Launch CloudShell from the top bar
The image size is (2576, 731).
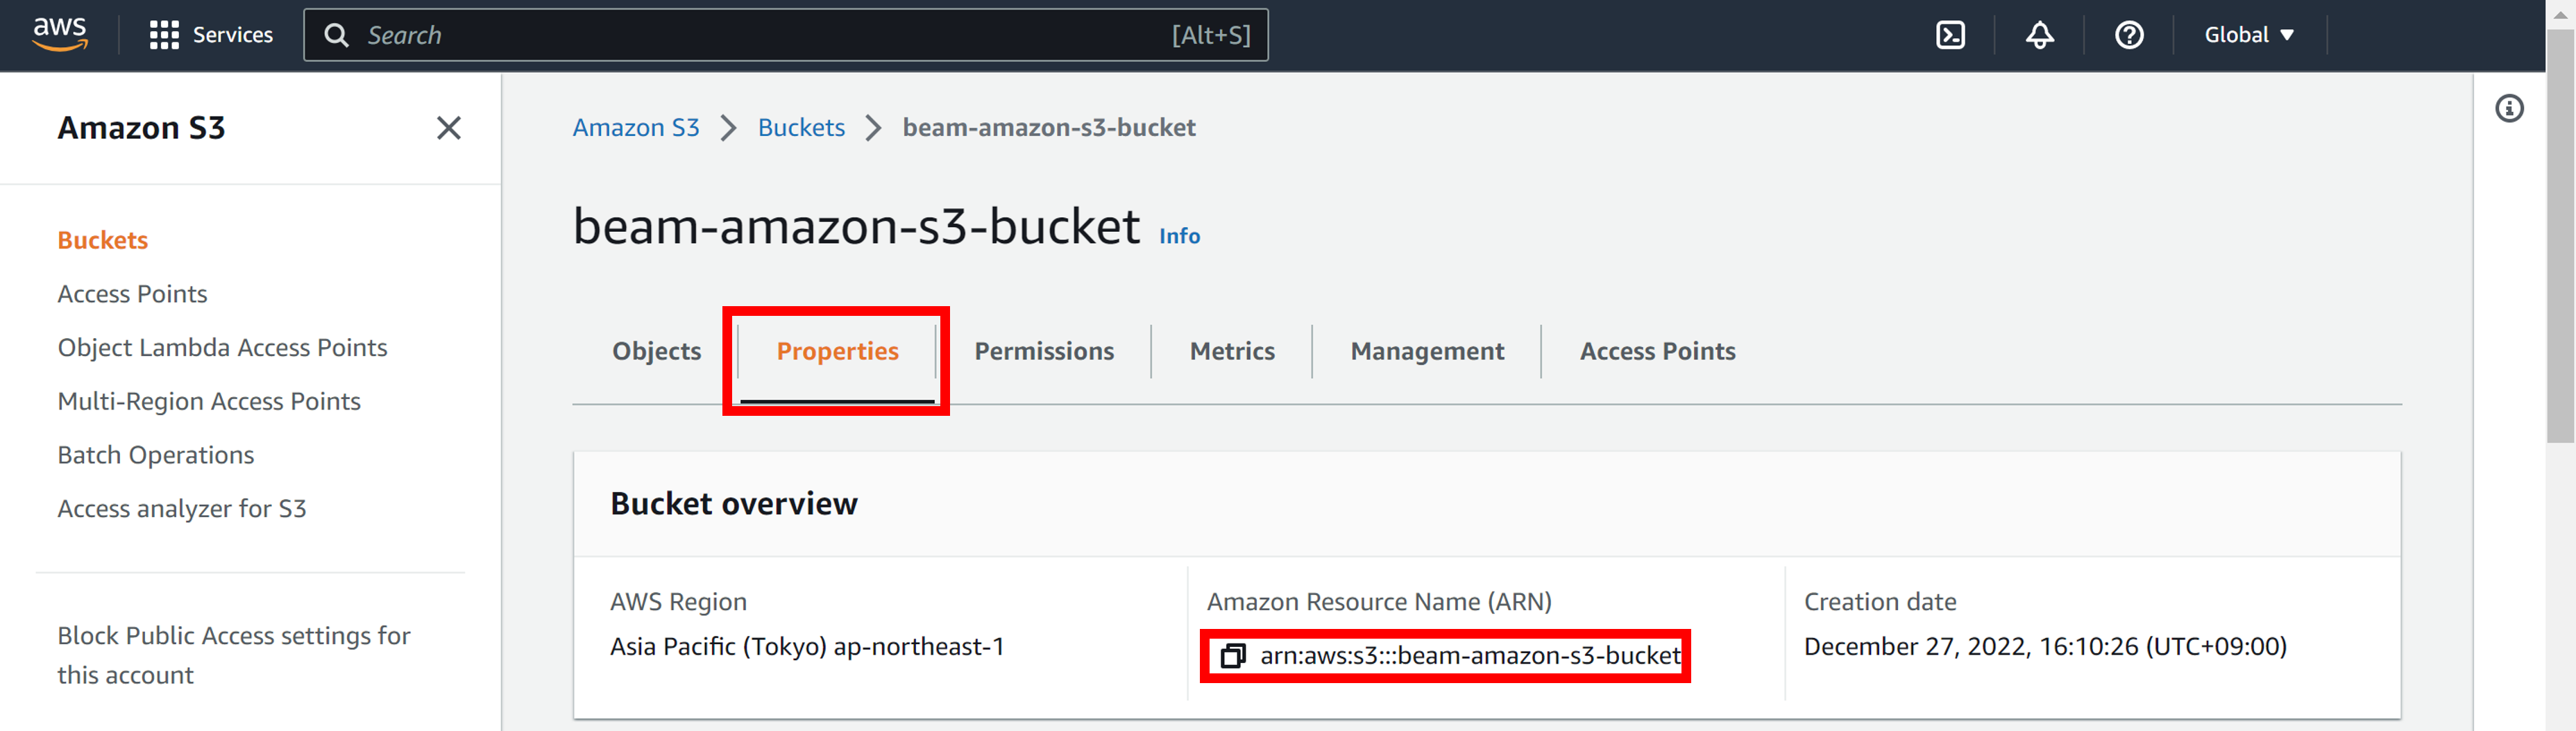(x=1950, y=34)
